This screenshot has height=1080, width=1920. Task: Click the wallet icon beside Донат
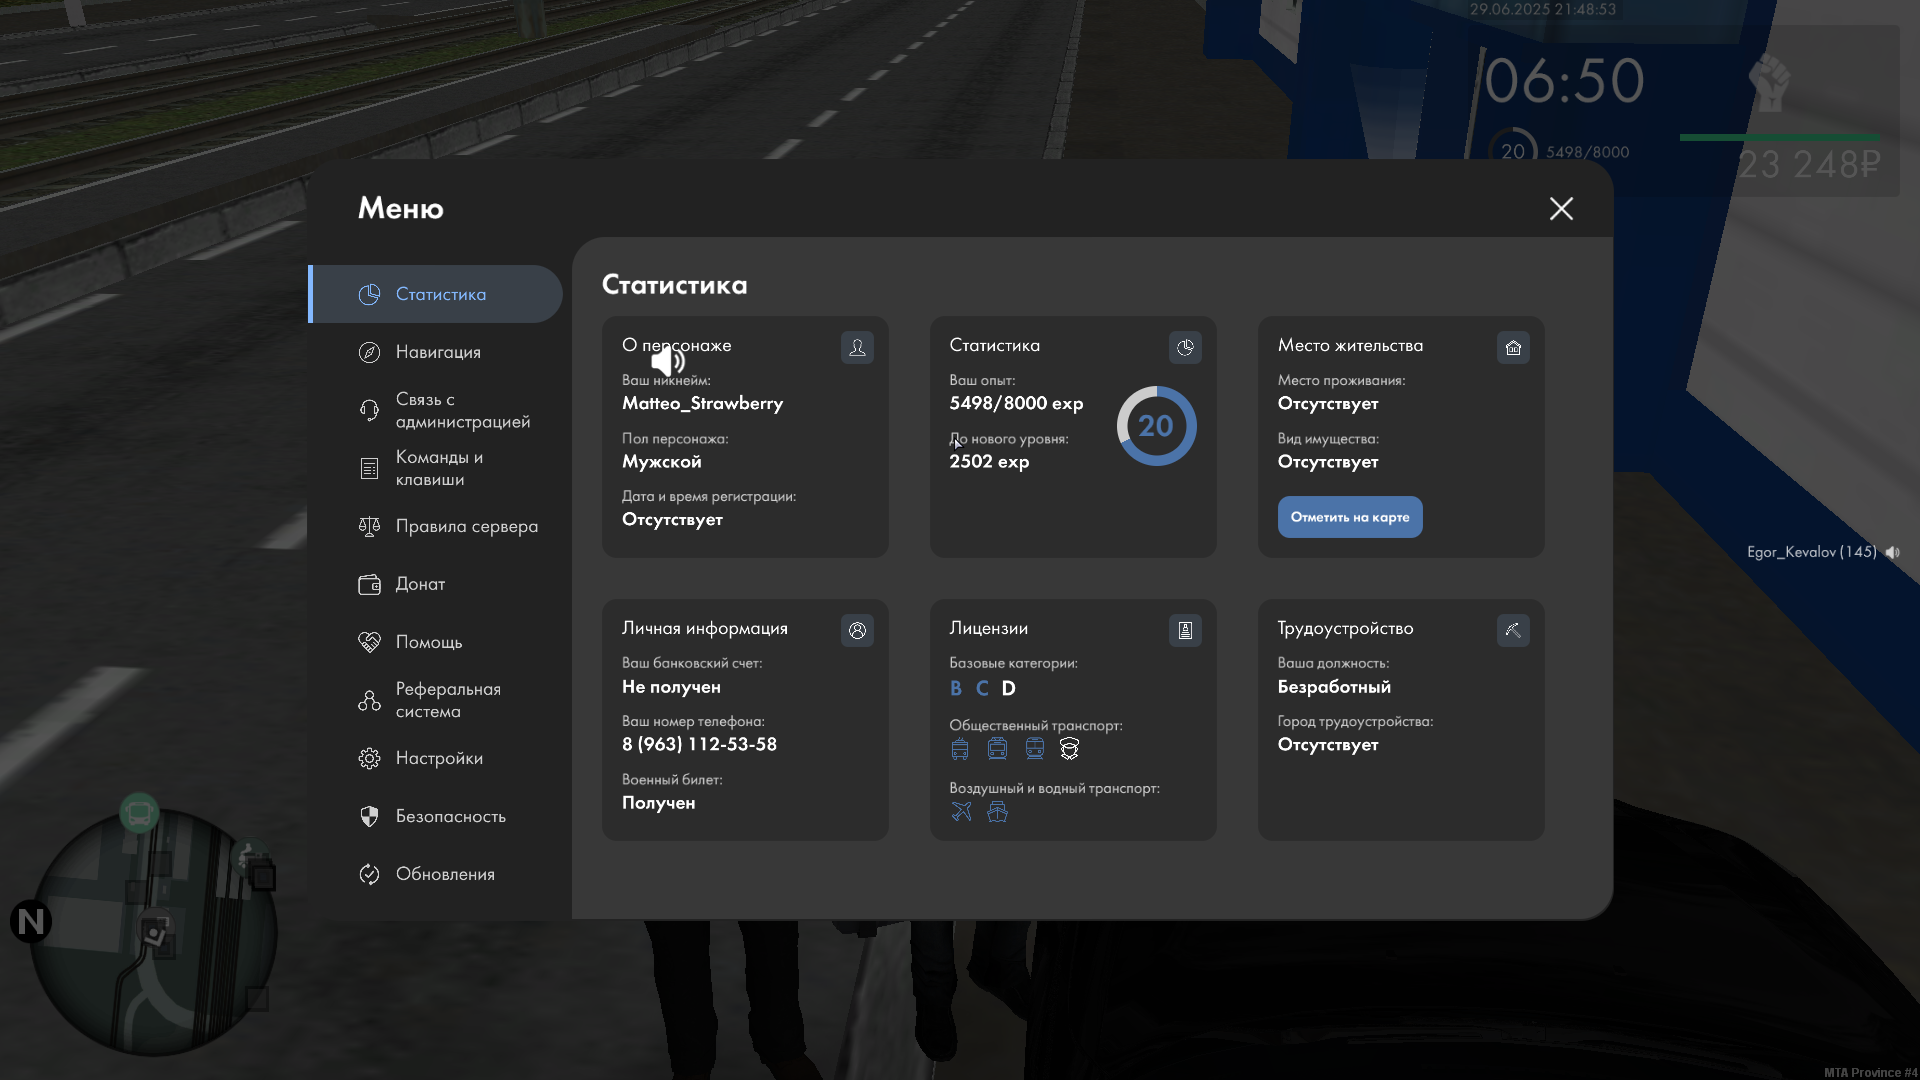[369, 584]
